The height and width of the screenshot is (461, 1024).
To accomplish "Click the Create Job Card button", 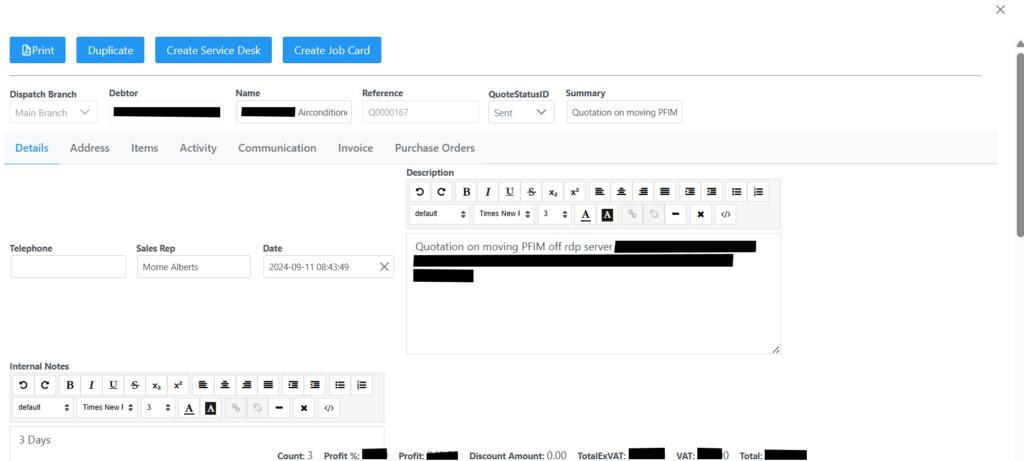I will coord(332,50).
